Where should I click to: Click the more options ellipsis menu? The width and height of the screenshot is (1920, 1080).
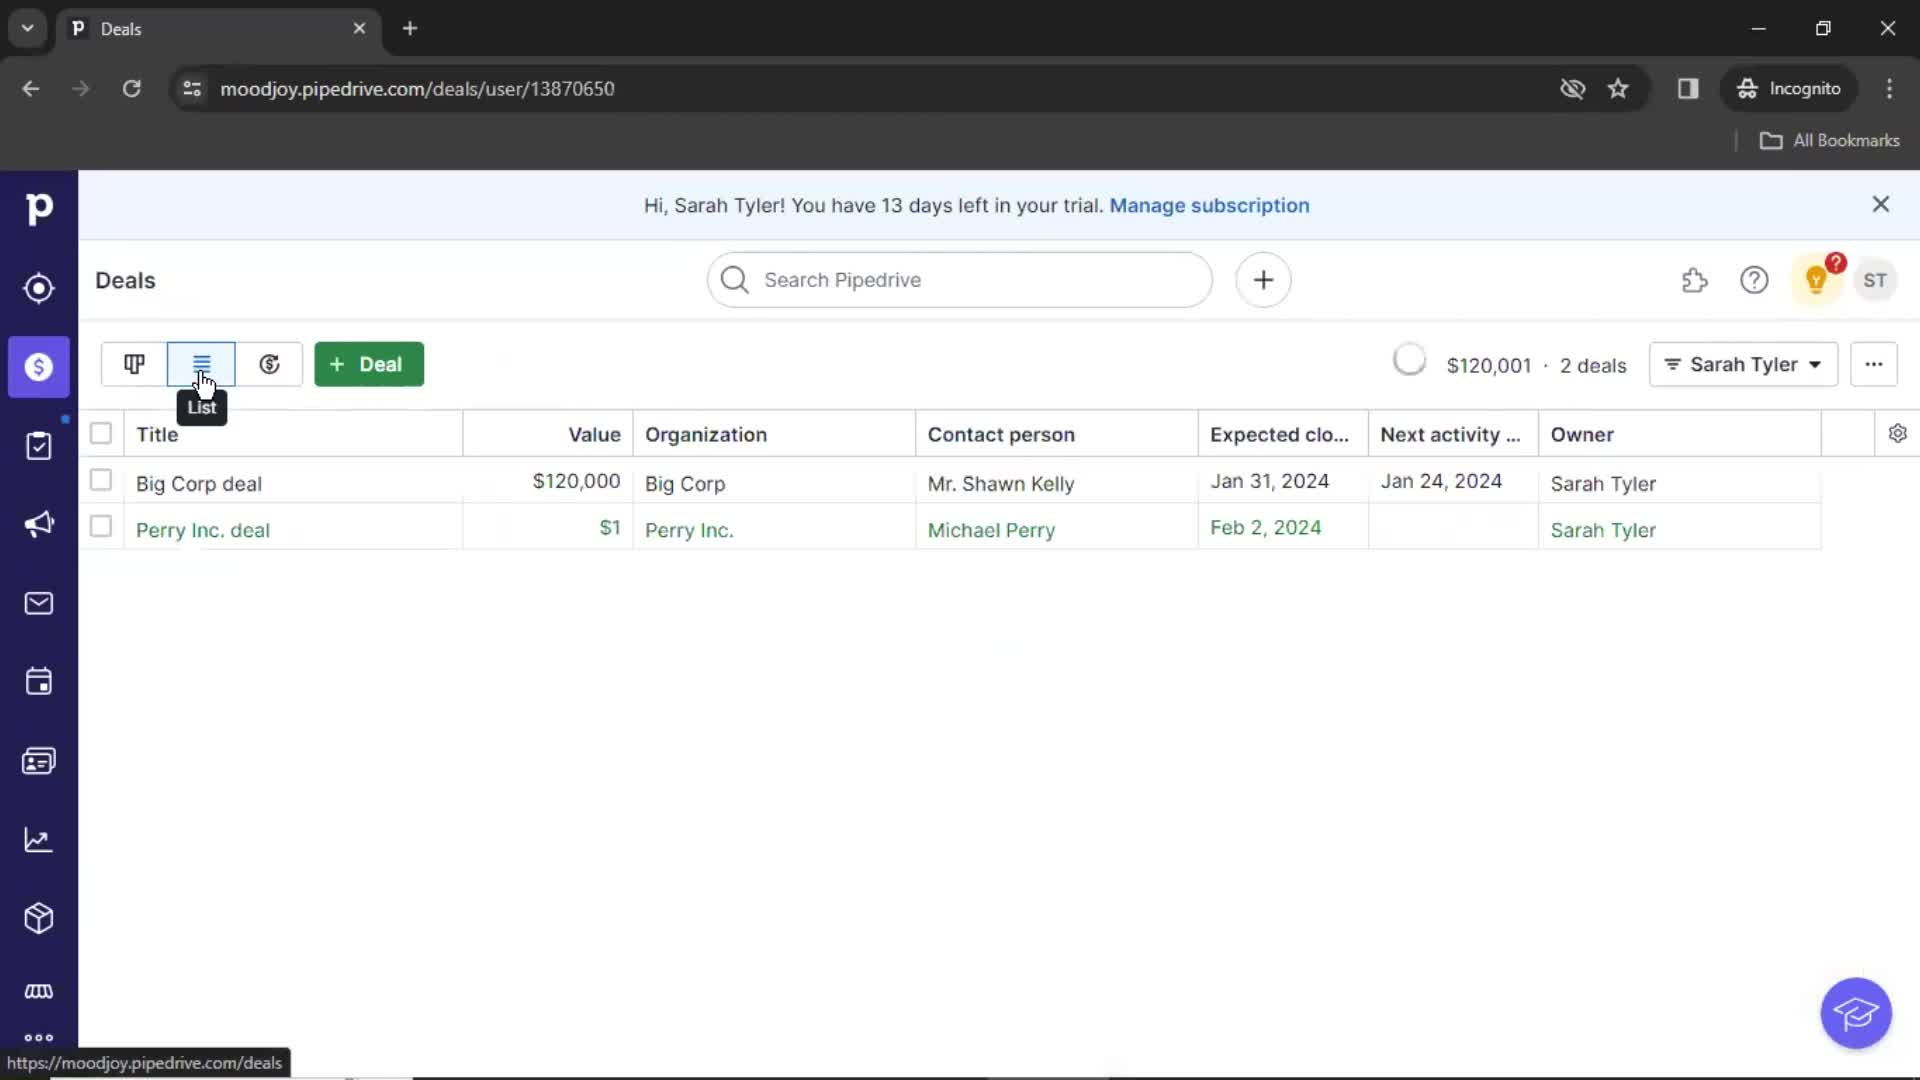[x=1873, y=364]
